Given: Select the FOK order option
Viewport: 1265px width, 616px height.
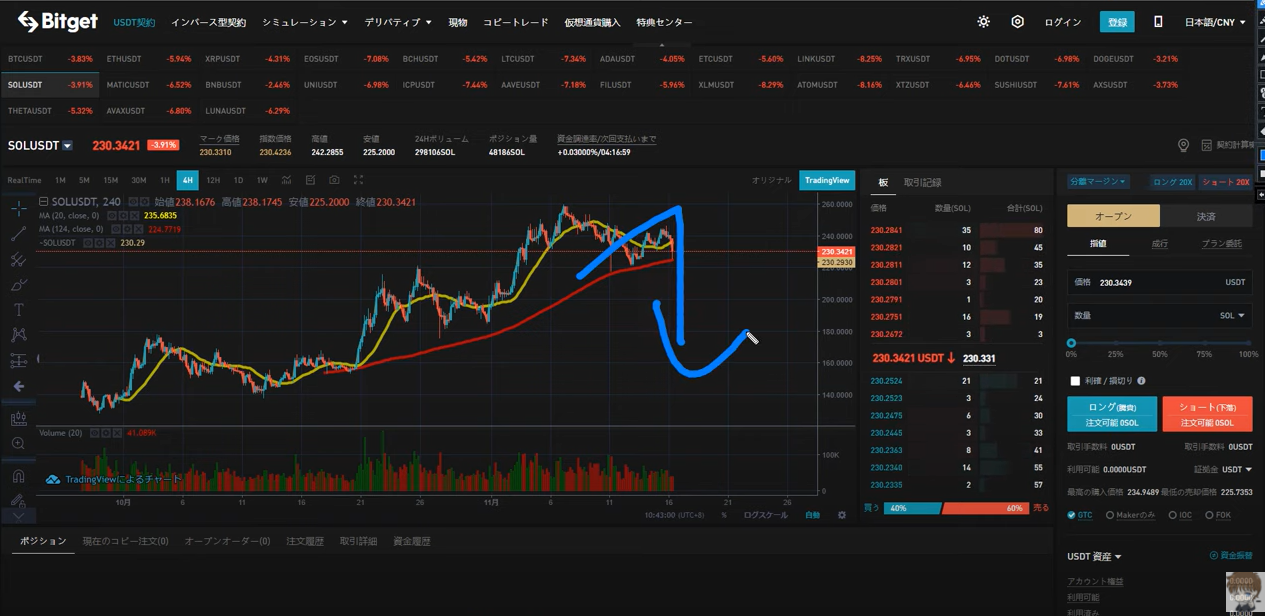Looking at the screenshot, I should pos(1209,515).
